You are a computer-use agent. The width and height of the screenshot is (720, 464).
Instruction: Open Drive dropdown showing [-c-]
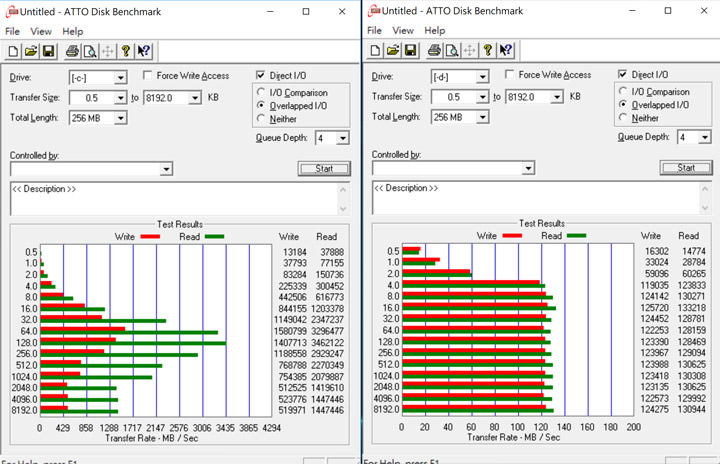click(97, 77)
